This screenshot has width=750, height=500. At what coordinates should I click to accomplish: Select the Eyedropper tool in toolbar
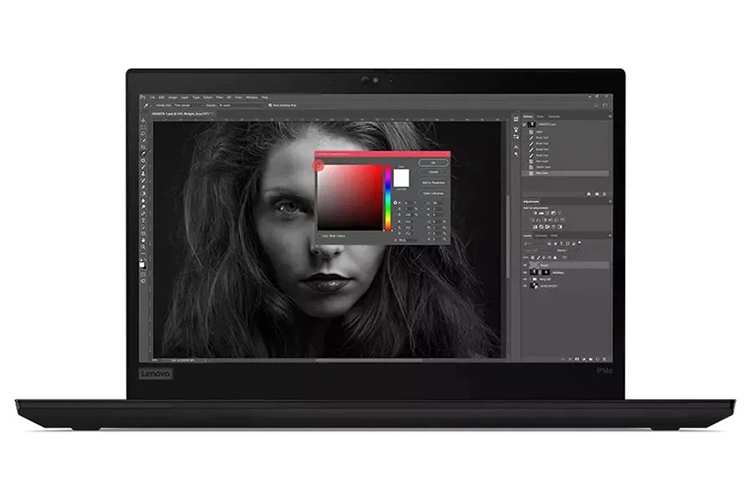pyautogui.click(x=143, y=154)
